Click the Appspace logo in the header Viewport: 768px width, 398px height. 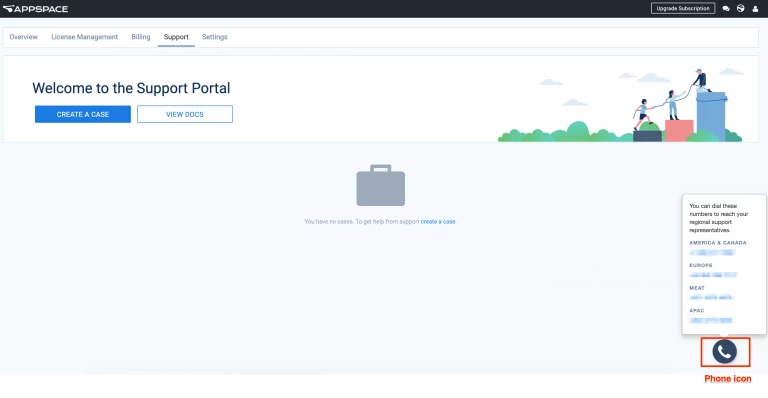point(35,9)
